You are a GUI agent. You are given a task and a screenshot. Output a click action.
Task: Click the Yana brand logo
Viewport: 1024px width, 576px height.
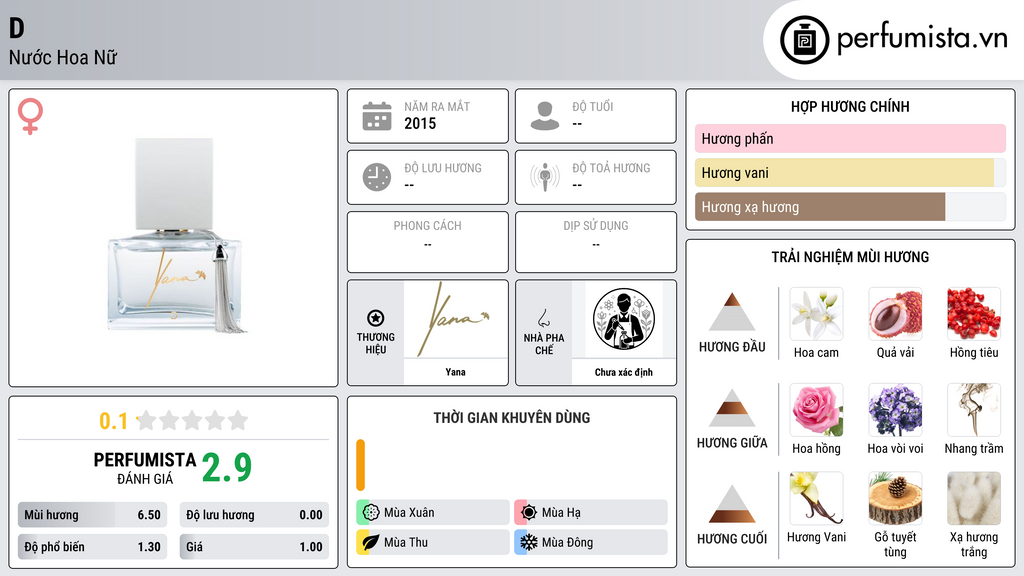pos(455,319)
